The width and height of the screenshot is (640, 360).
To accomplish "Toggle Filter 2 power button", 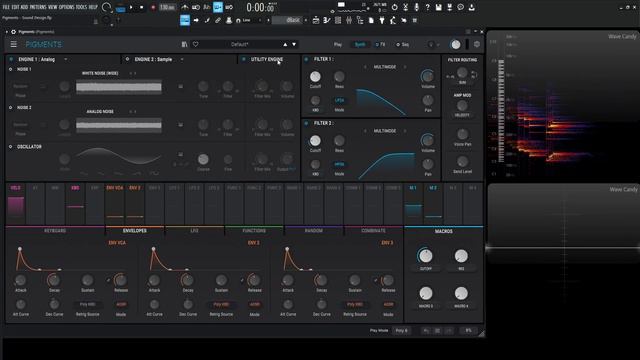I will point(307,123).
